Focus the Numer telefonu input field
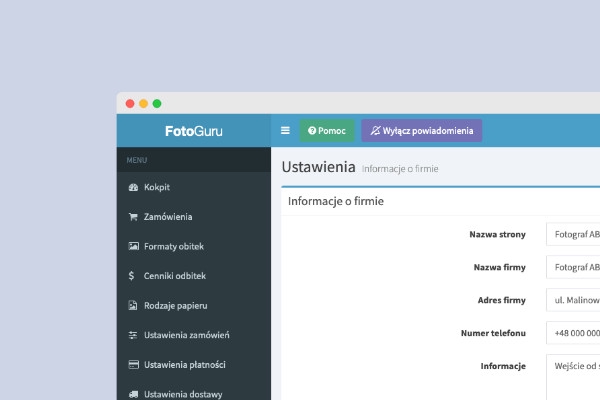600x400 pixels. (x=573, y=333)
